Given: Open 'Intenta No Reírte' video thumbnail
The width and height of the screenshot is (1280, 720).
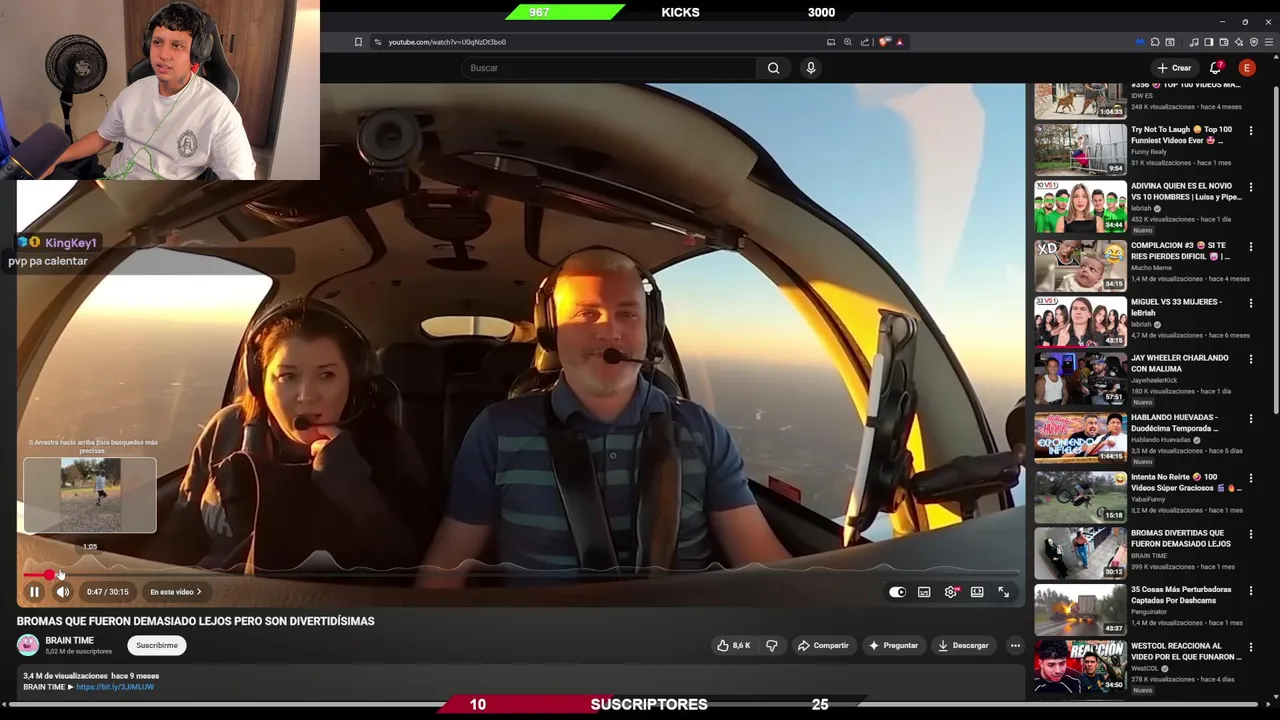Looking at the screenshot, I should (x=1080, y=496).
